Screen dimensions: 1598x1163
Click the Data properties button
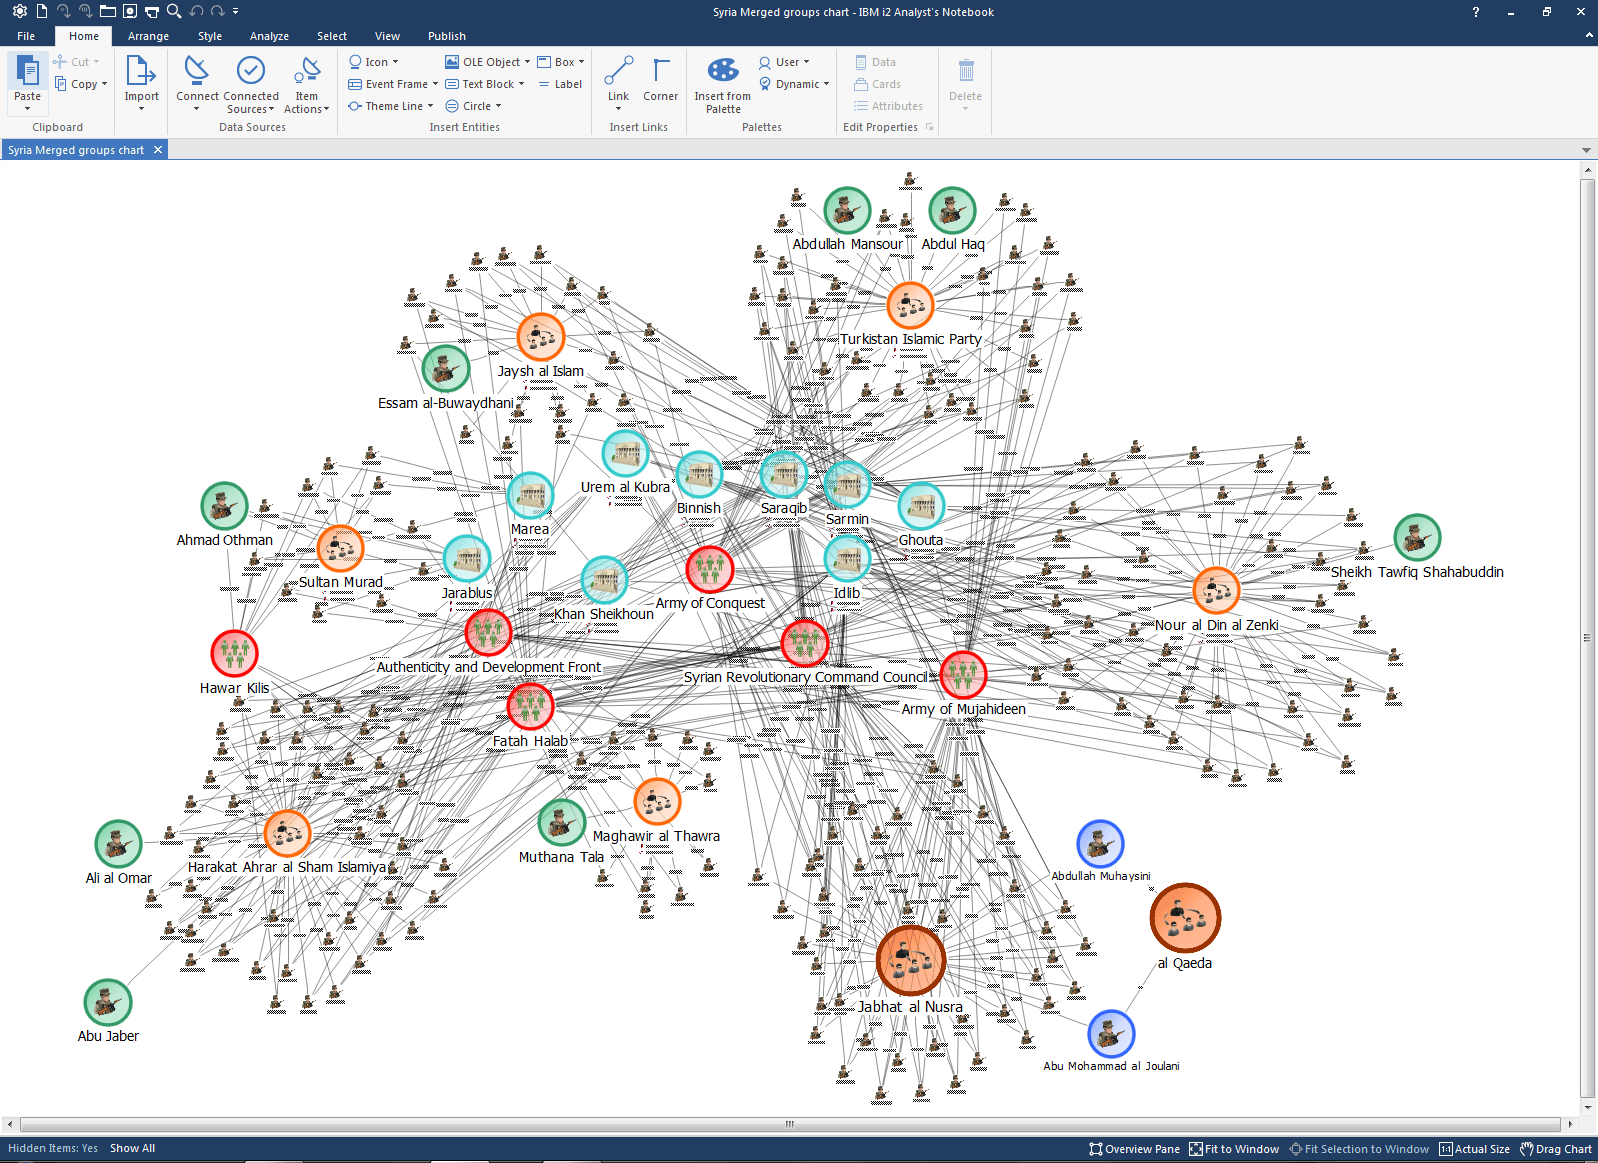[875, 62]
